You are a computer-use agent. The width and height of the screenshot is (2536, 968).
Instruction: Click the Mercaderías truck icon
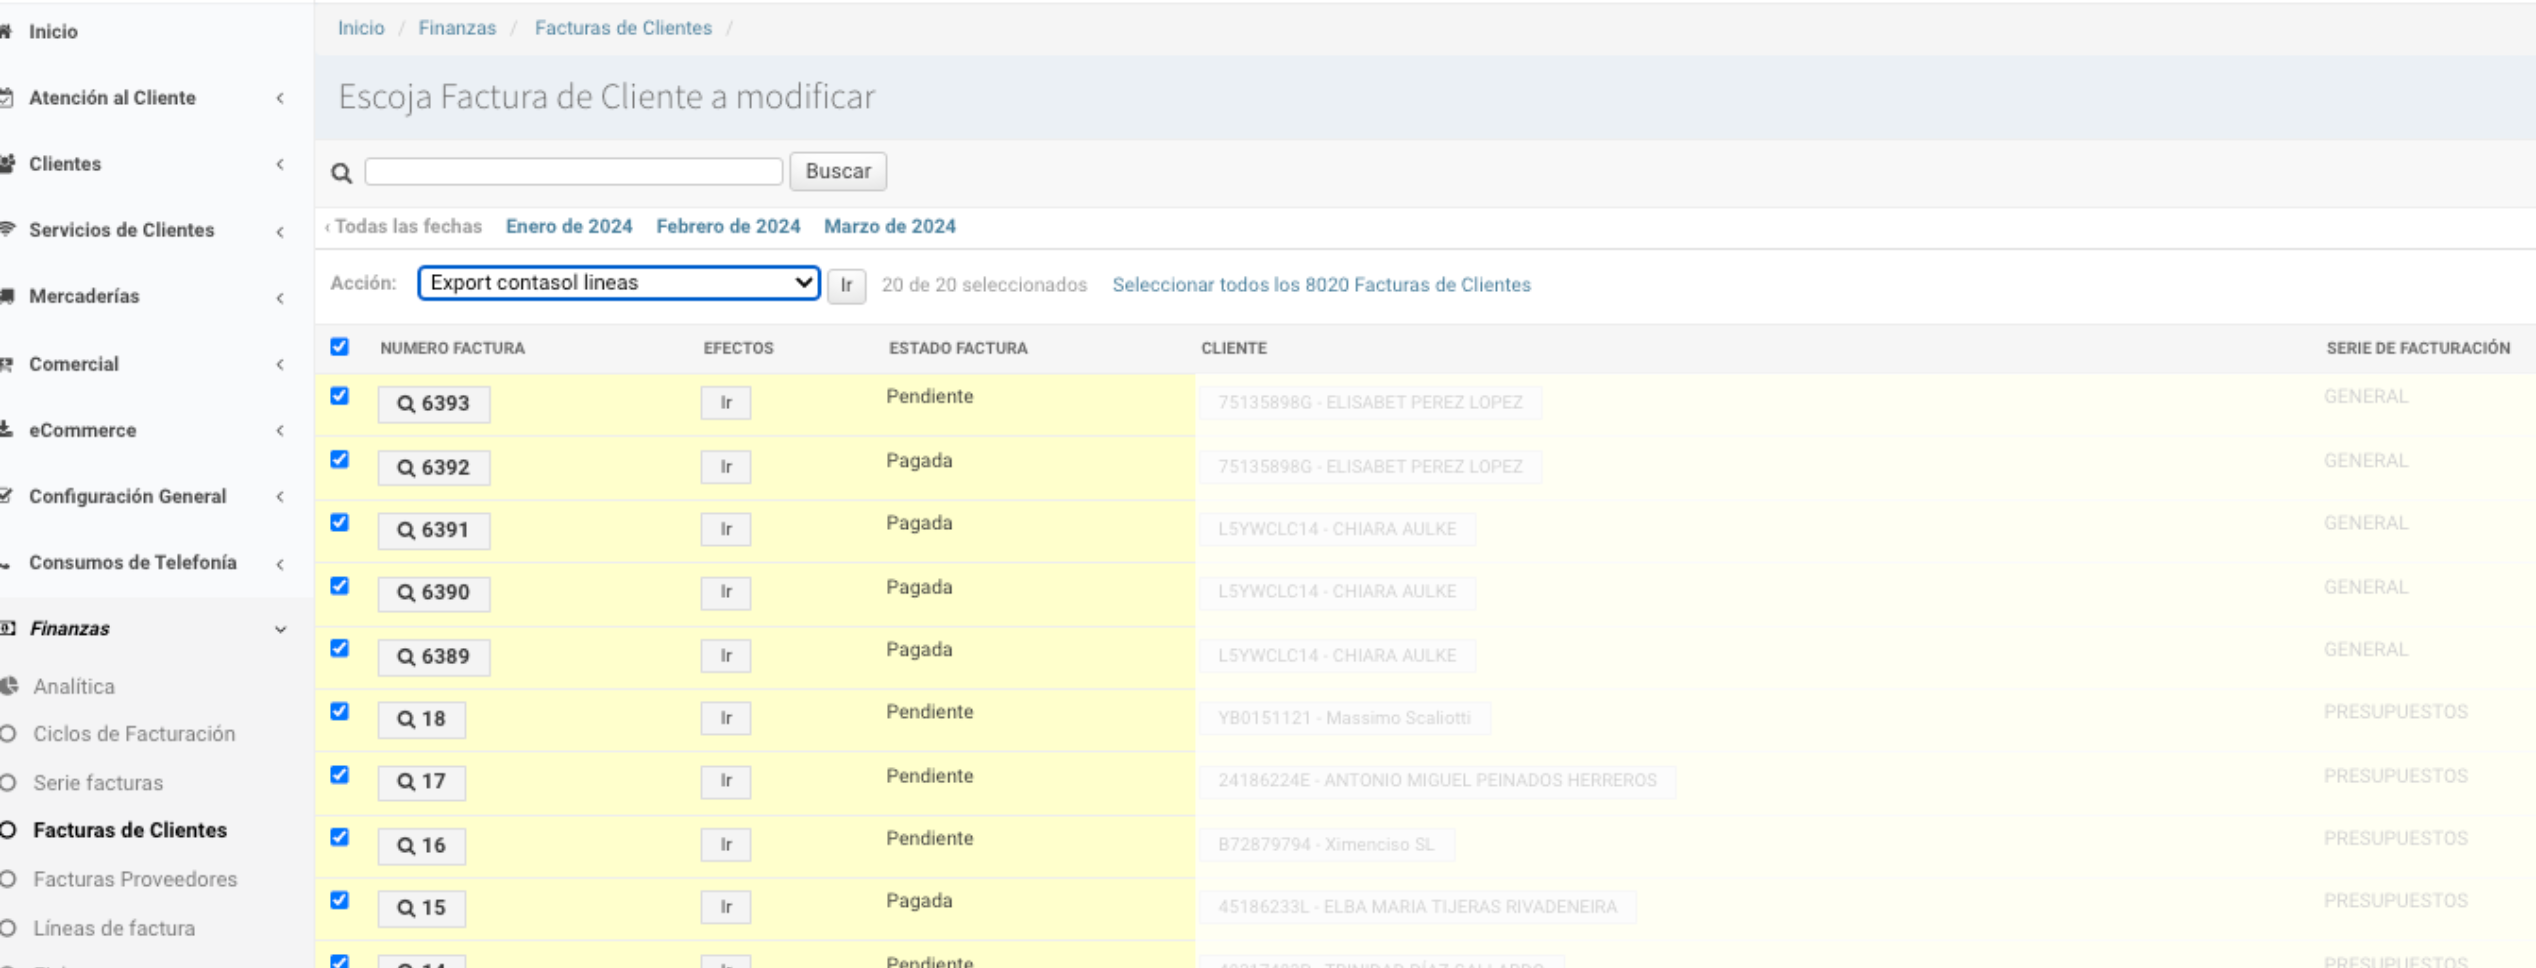coord(6,296)
